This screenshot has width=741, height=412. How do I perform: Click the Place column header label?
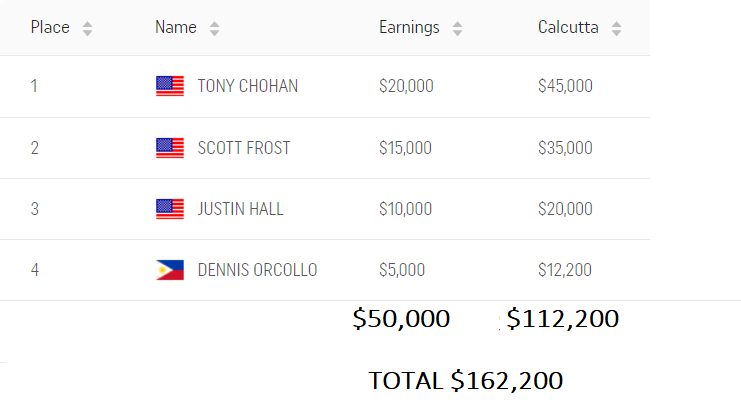50,28
